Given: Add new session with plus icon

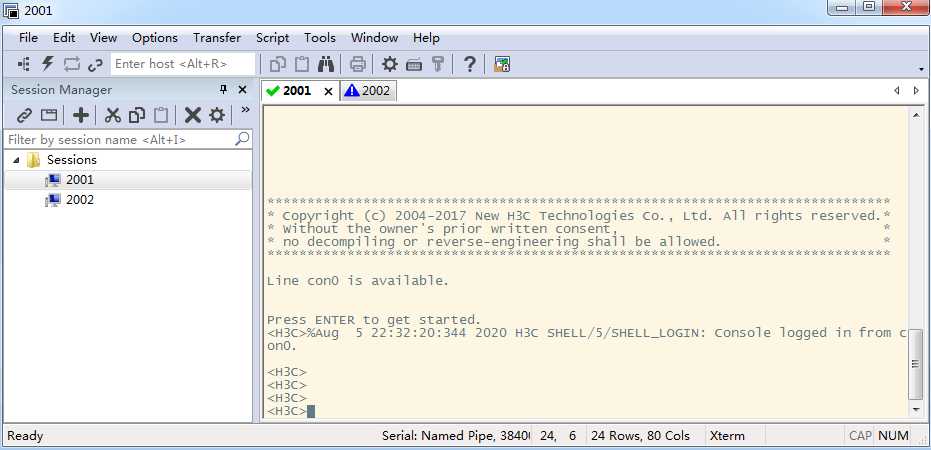Looking at the screenshot, I should click(81, 115).
